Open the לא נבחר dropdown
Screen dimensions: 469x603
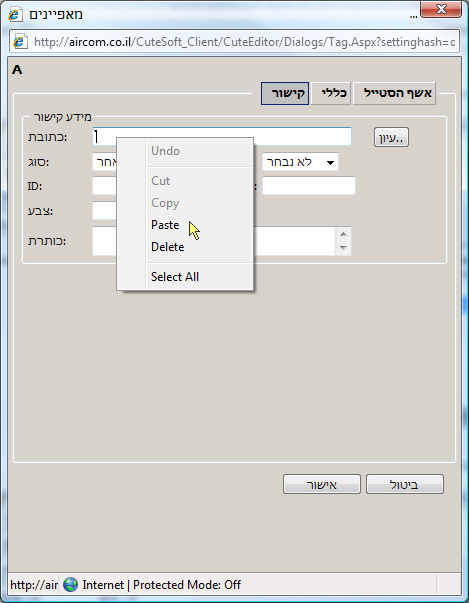coord(300,162)
